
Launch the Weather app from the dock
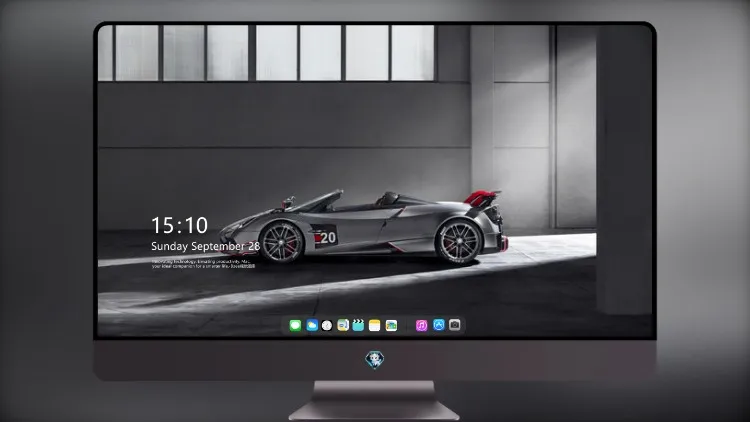click(x=312, y=325)
